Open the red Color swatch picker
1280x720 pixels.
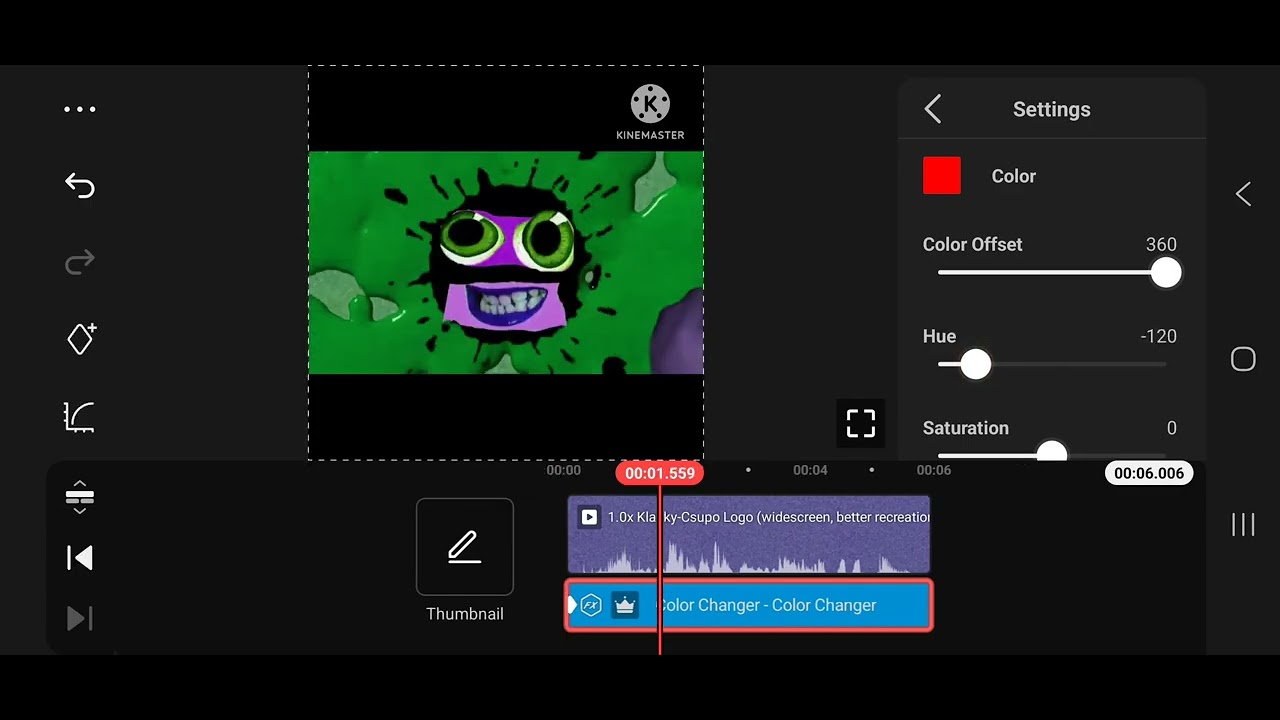[942, 176]
